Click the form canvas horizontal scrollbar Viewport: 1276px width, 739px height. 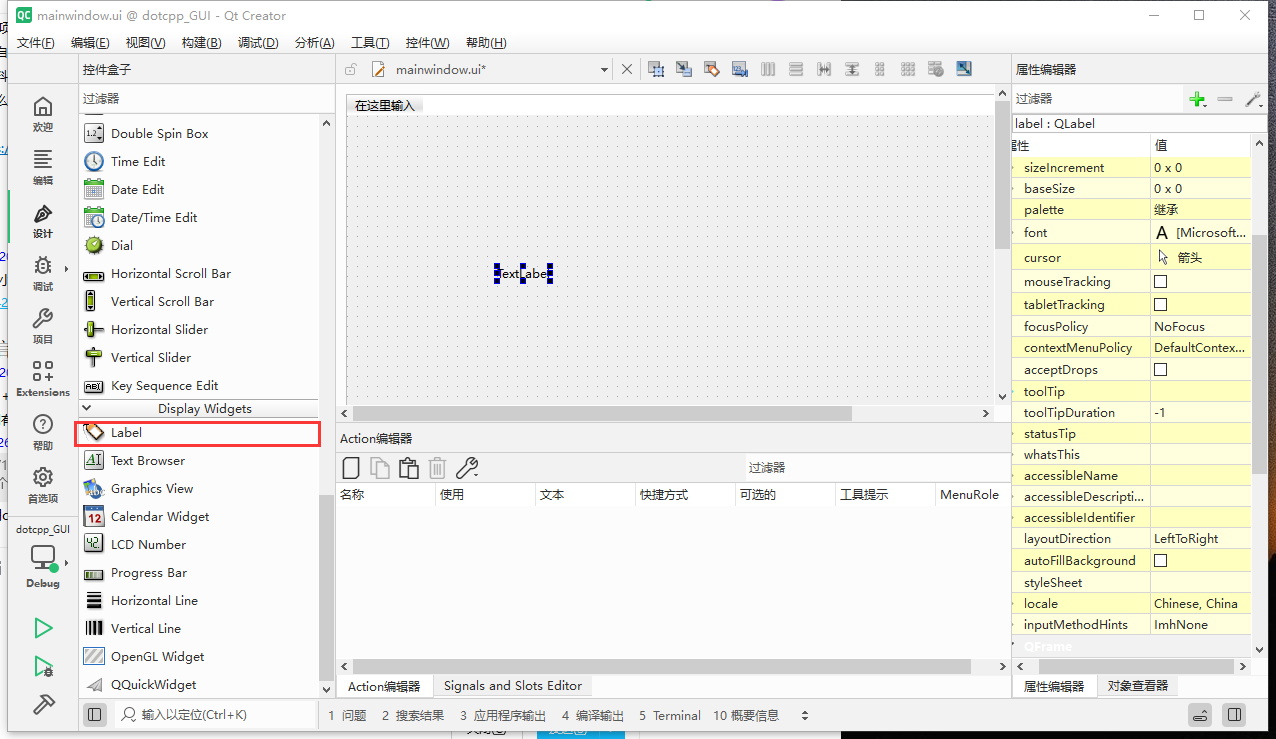pos(603,413)
